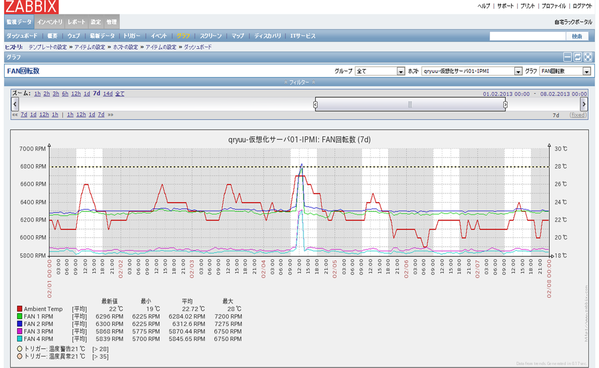Screen dimensions: 599x368
Task: Go to スクリーン submenu item
Action: pos(211,36)
